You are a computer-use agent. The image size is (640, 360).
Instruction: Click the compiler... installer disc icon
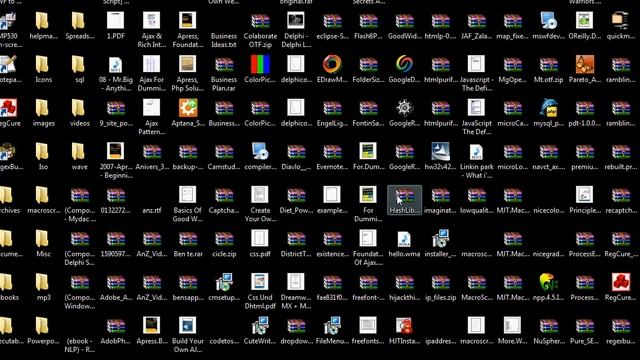(260, 151)
